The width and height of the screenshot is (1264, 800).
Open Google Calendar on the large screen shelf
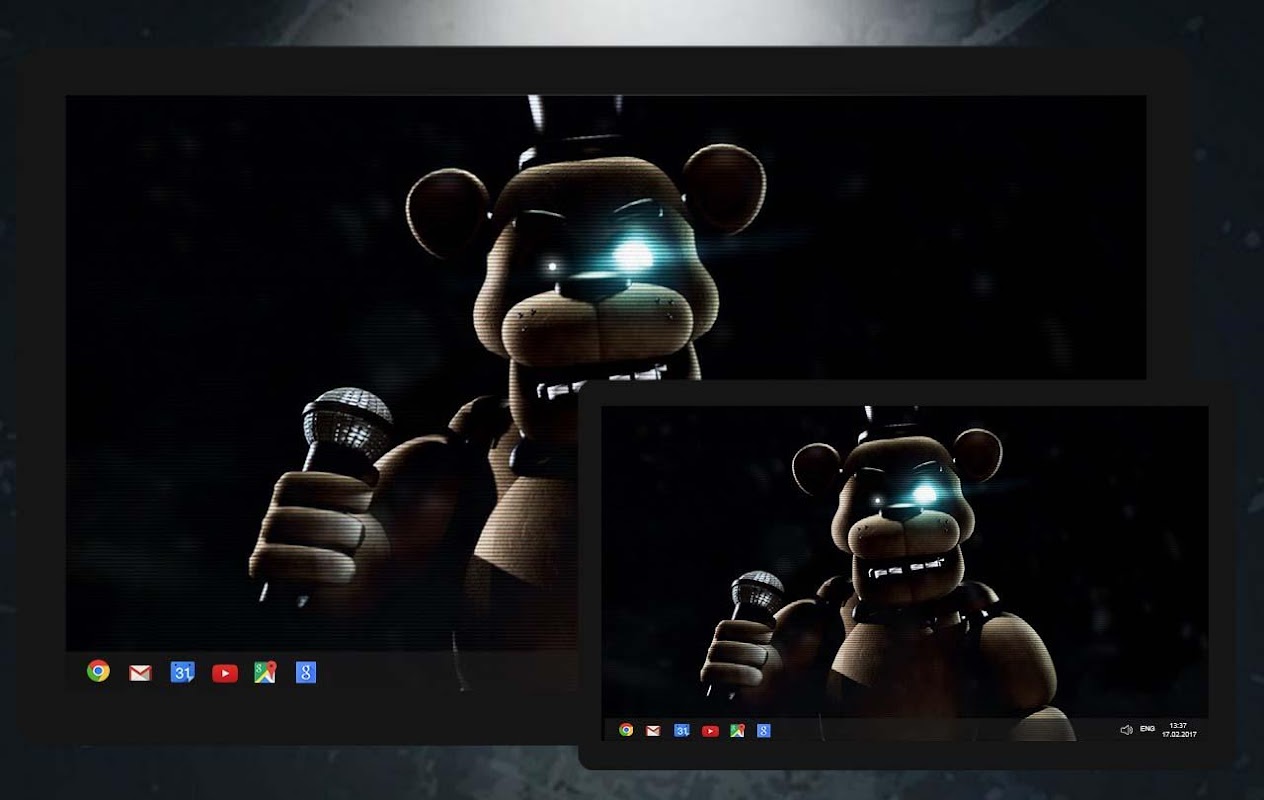click(182, 672)
